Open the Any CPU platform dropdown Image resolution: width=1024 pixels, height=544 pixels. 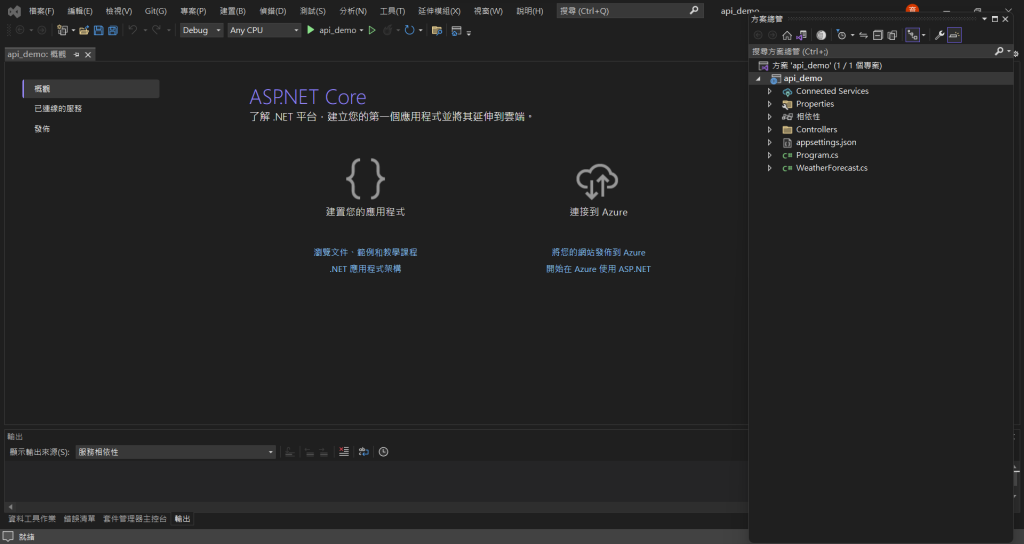point(264,30)
